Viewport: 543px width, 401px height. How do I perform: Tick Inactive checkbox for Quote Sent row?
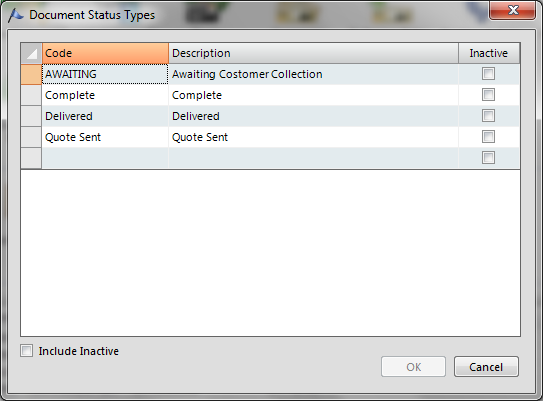click(488, 136)
